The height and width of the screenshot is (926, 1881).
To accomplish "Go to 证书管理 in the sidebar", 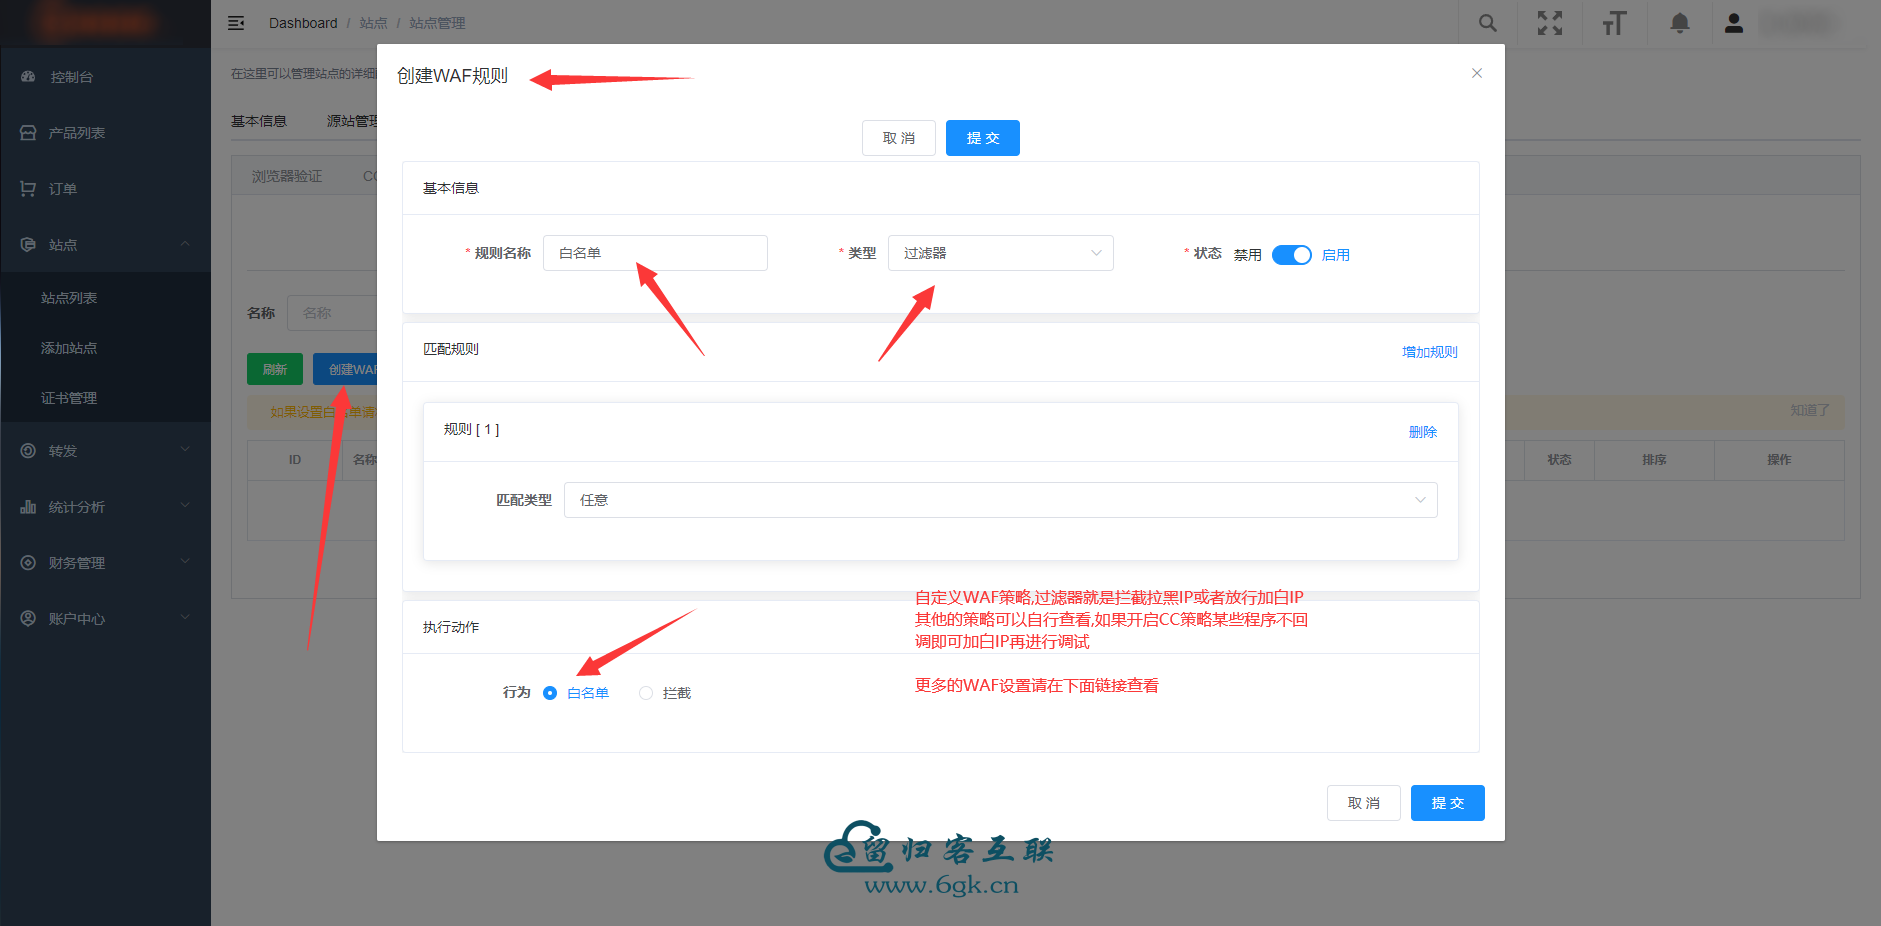I will point(69,398).
